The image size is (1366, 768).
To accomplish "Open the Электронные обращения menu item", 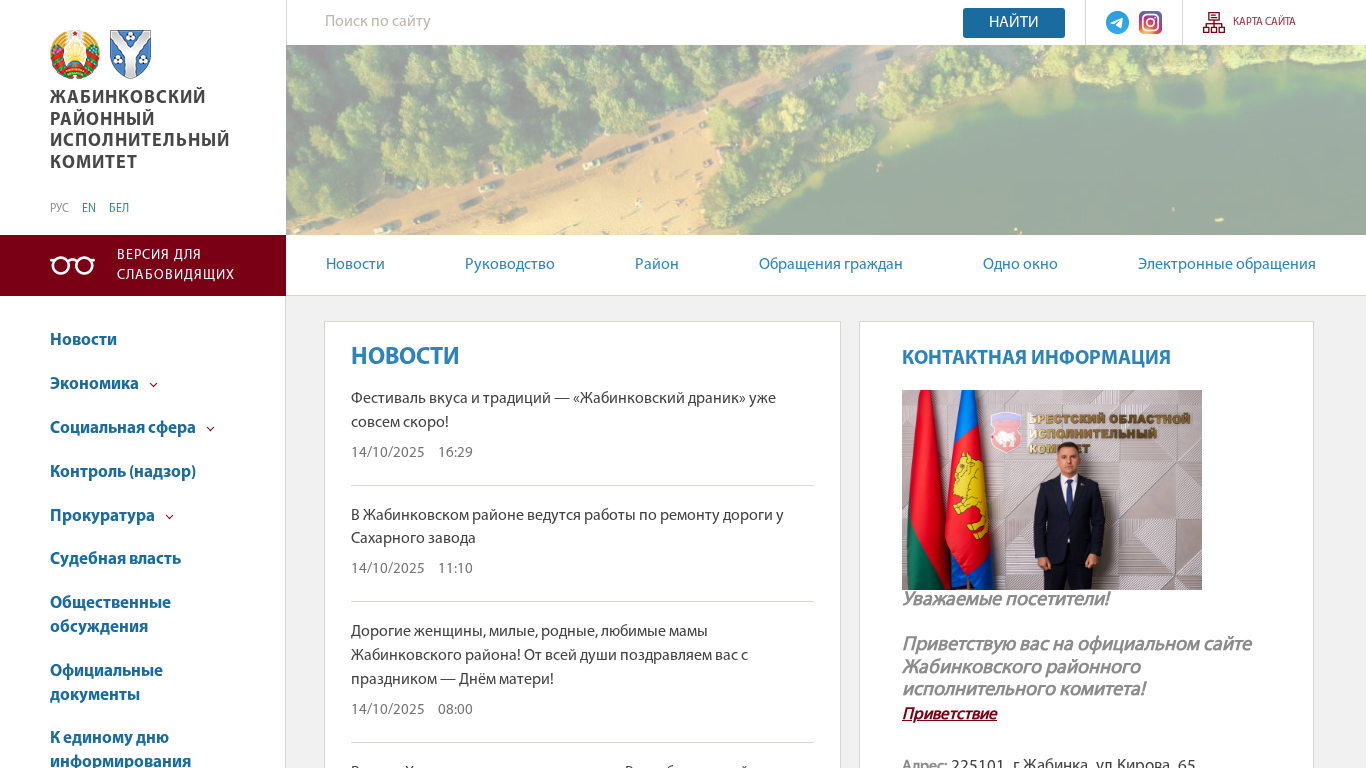I will (1227, 265).
